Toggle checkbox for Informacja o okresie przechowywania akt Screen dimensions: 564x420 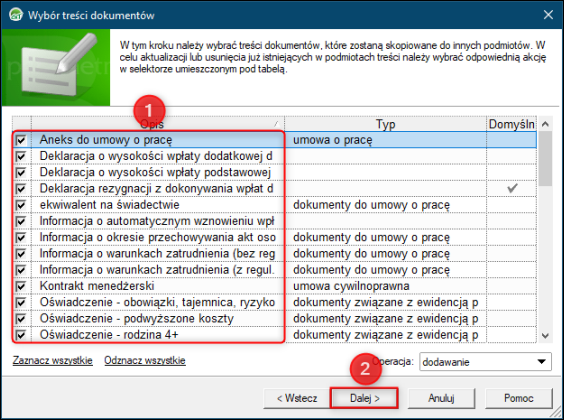(21, 237)
